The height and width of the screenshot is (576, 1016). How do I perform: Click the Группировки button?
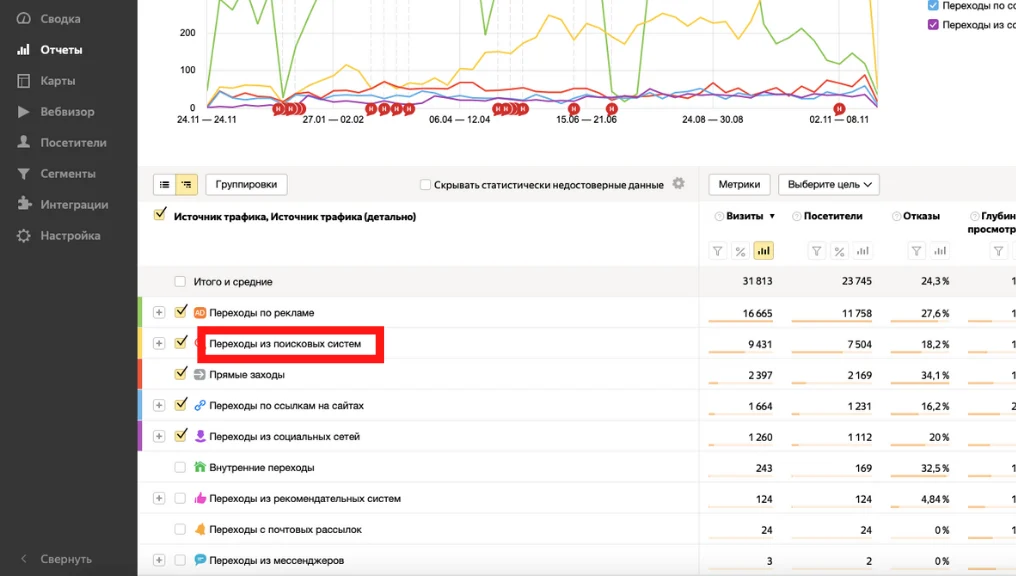[x=246, y=185]
